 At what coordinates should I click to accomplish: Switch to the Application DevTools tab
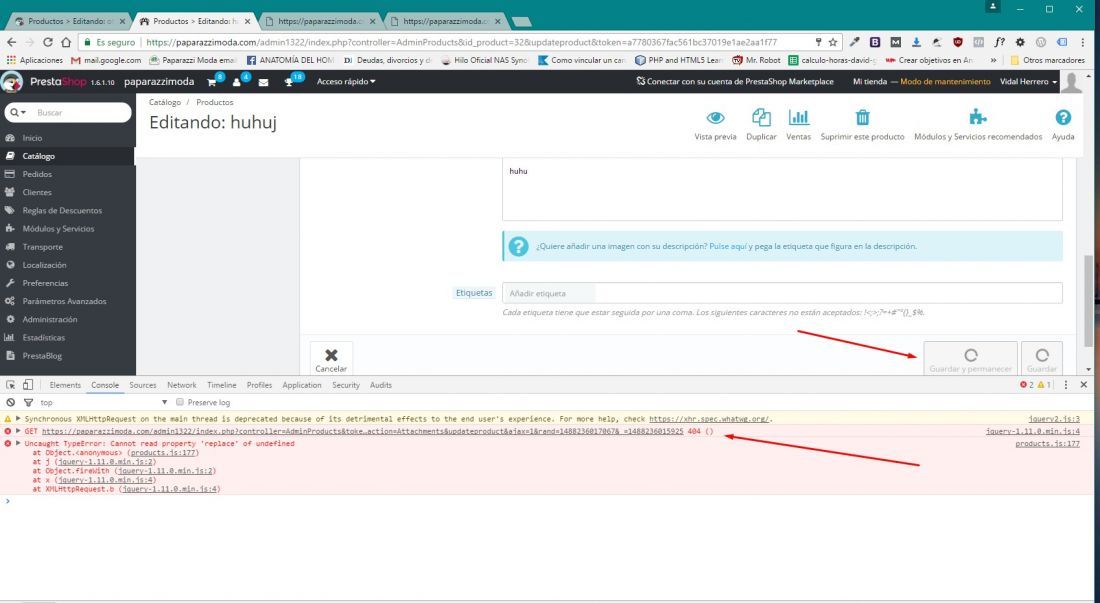(302, 385)
